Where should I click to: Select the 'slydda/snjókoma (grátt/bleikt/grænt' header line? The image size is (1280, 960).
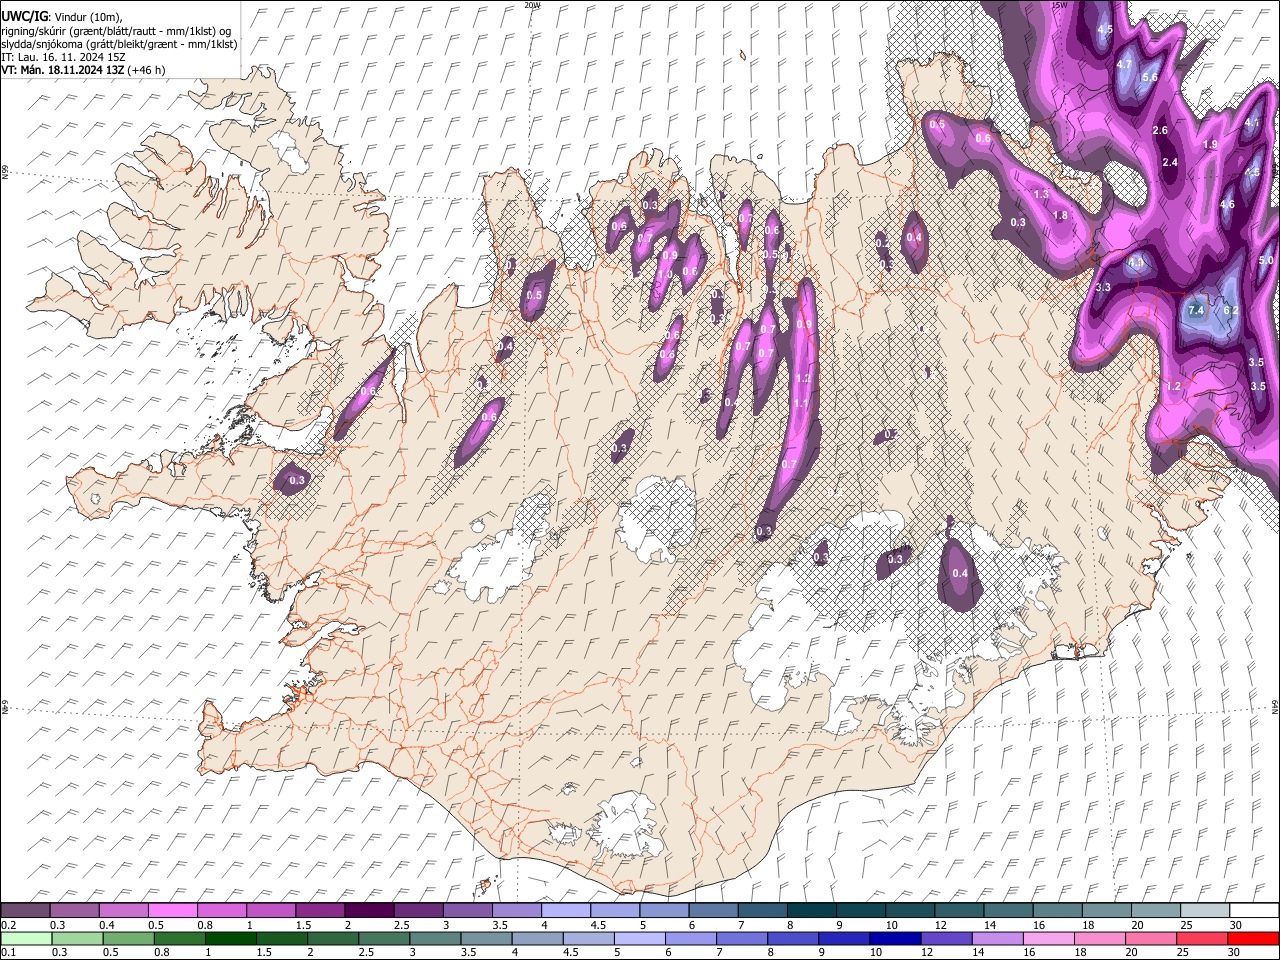click(x=120, y=44)
